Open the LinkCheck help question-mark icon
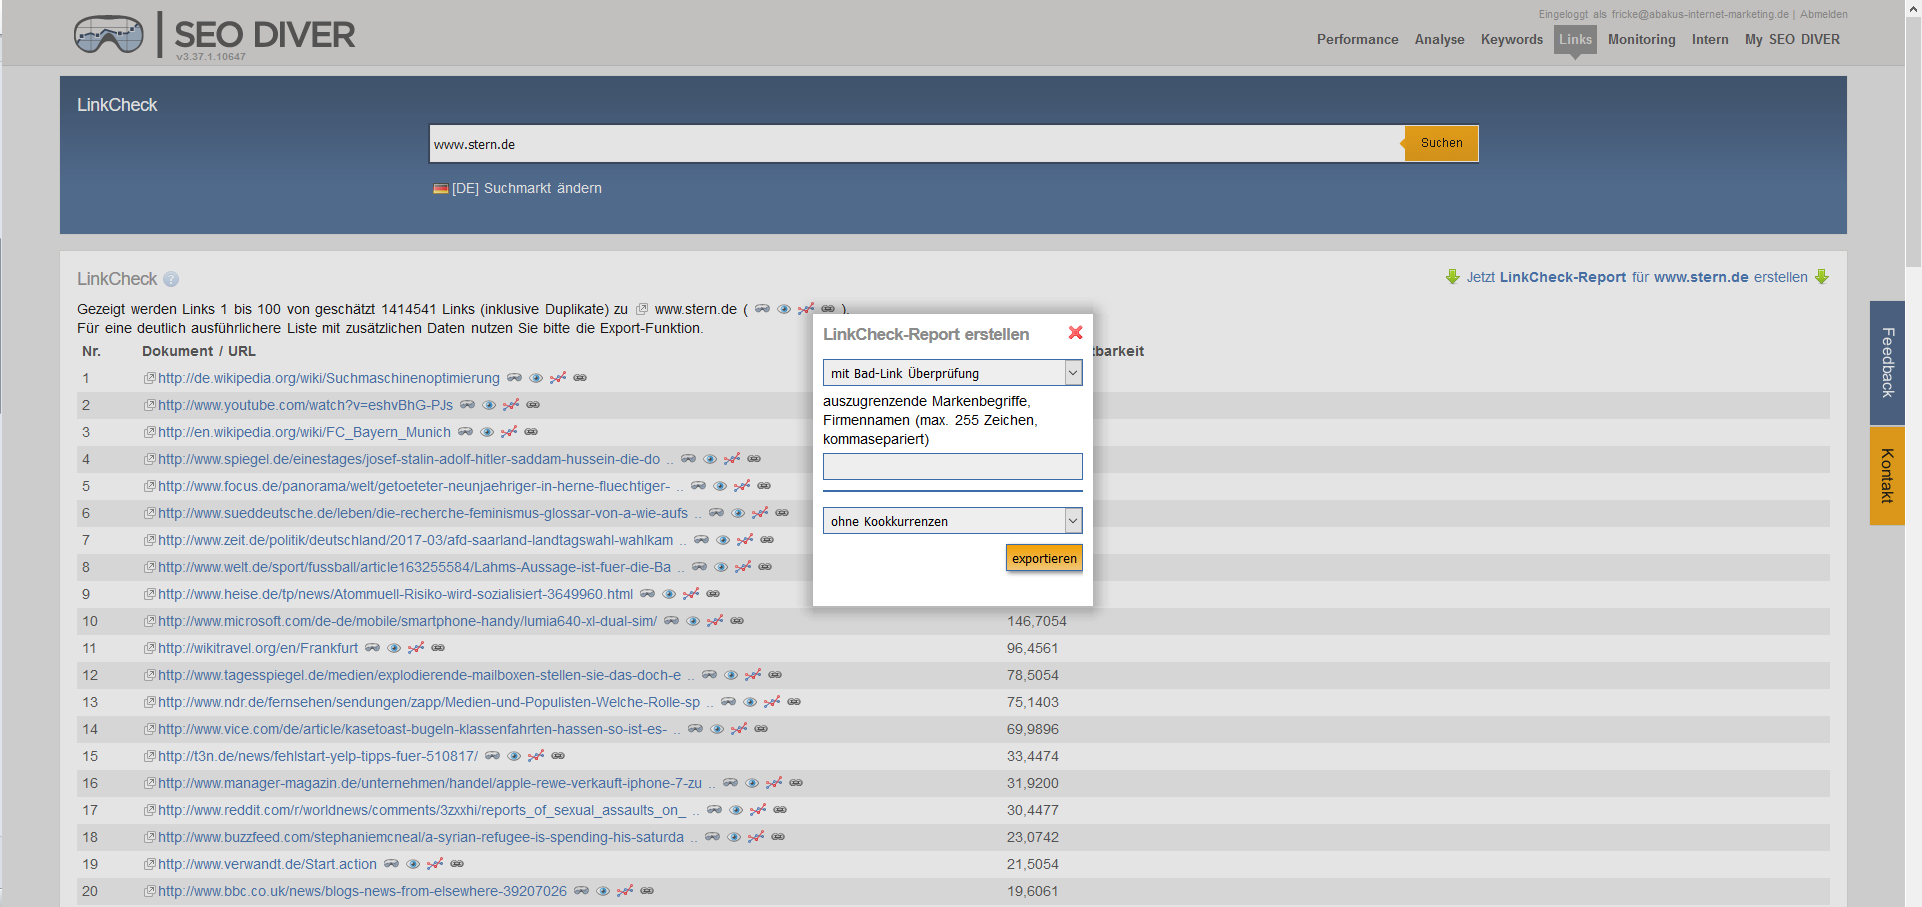Image resolution: width=1922 pixels, height=907 pixels. [171, 279]
